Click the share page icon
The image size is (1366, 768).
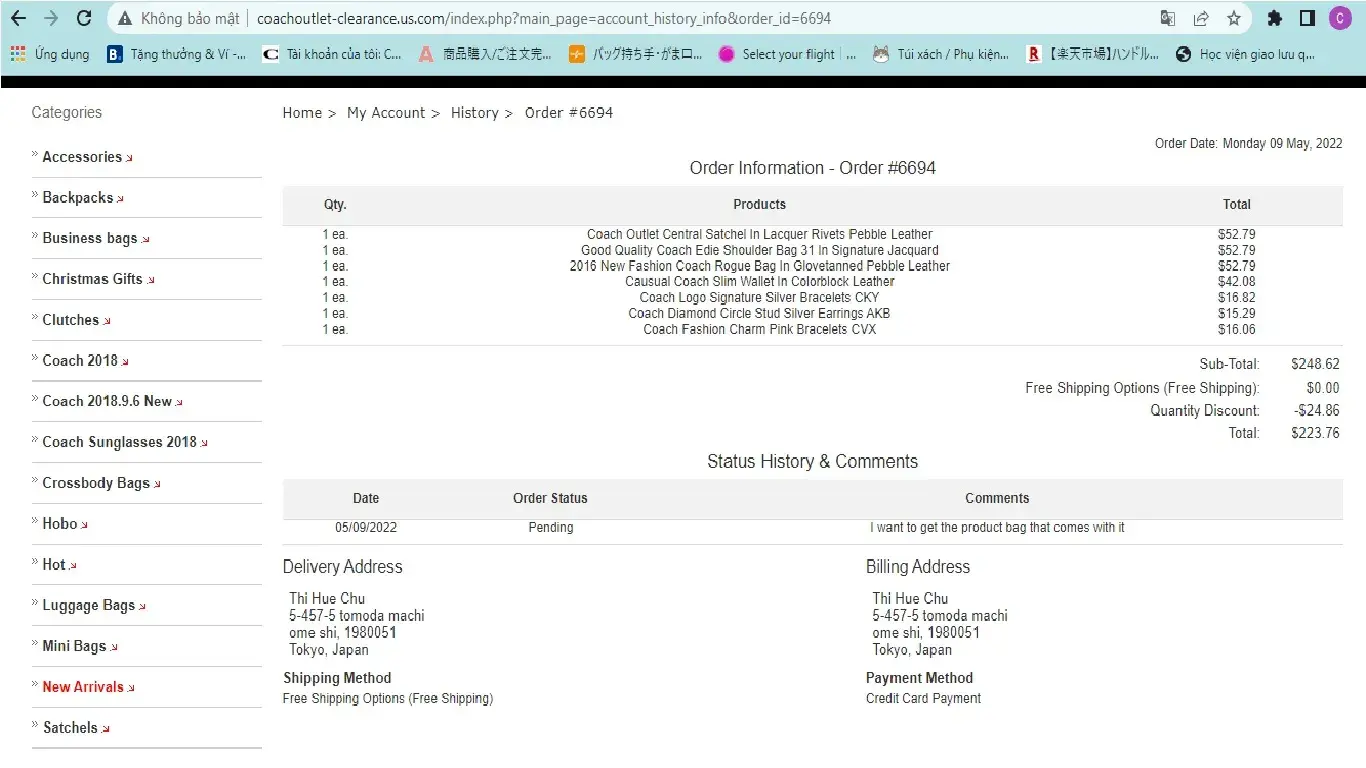click(1201, 18)
